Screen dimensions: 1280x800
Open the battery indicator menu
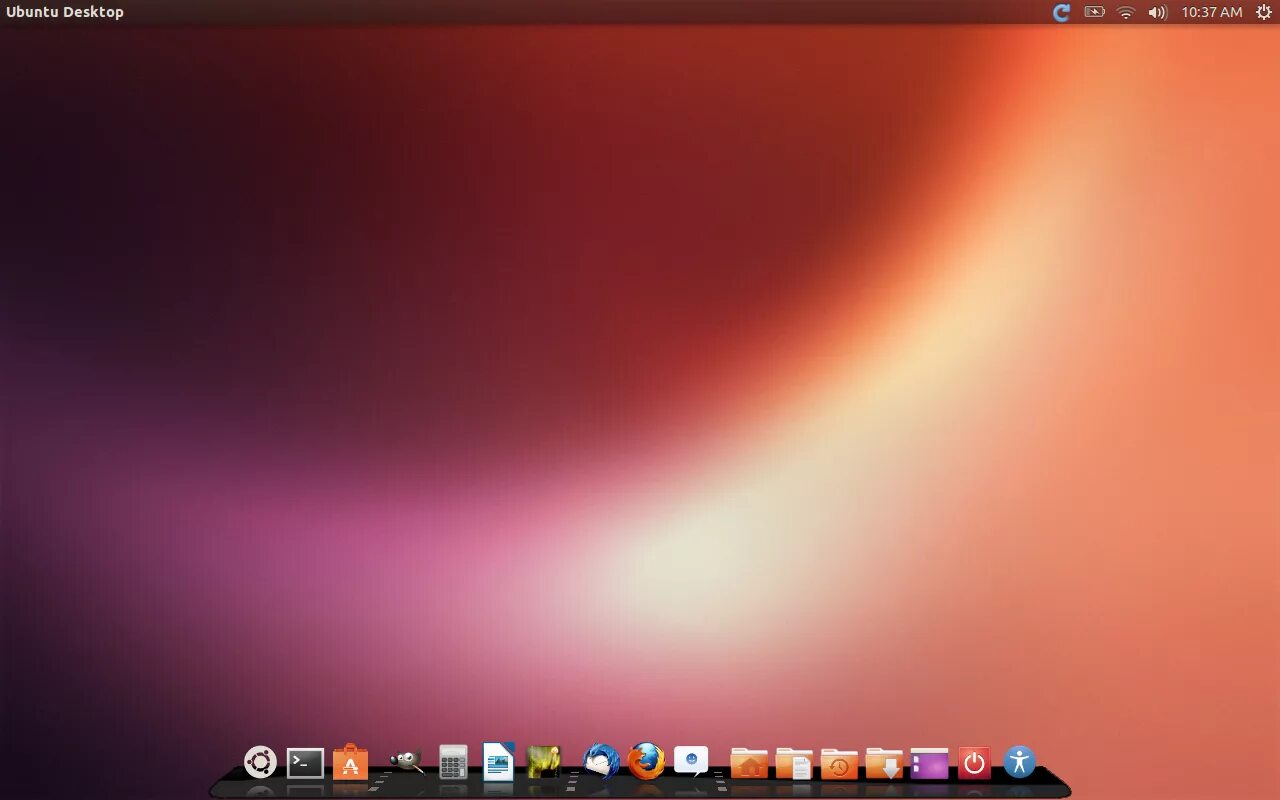point(1095,12)
